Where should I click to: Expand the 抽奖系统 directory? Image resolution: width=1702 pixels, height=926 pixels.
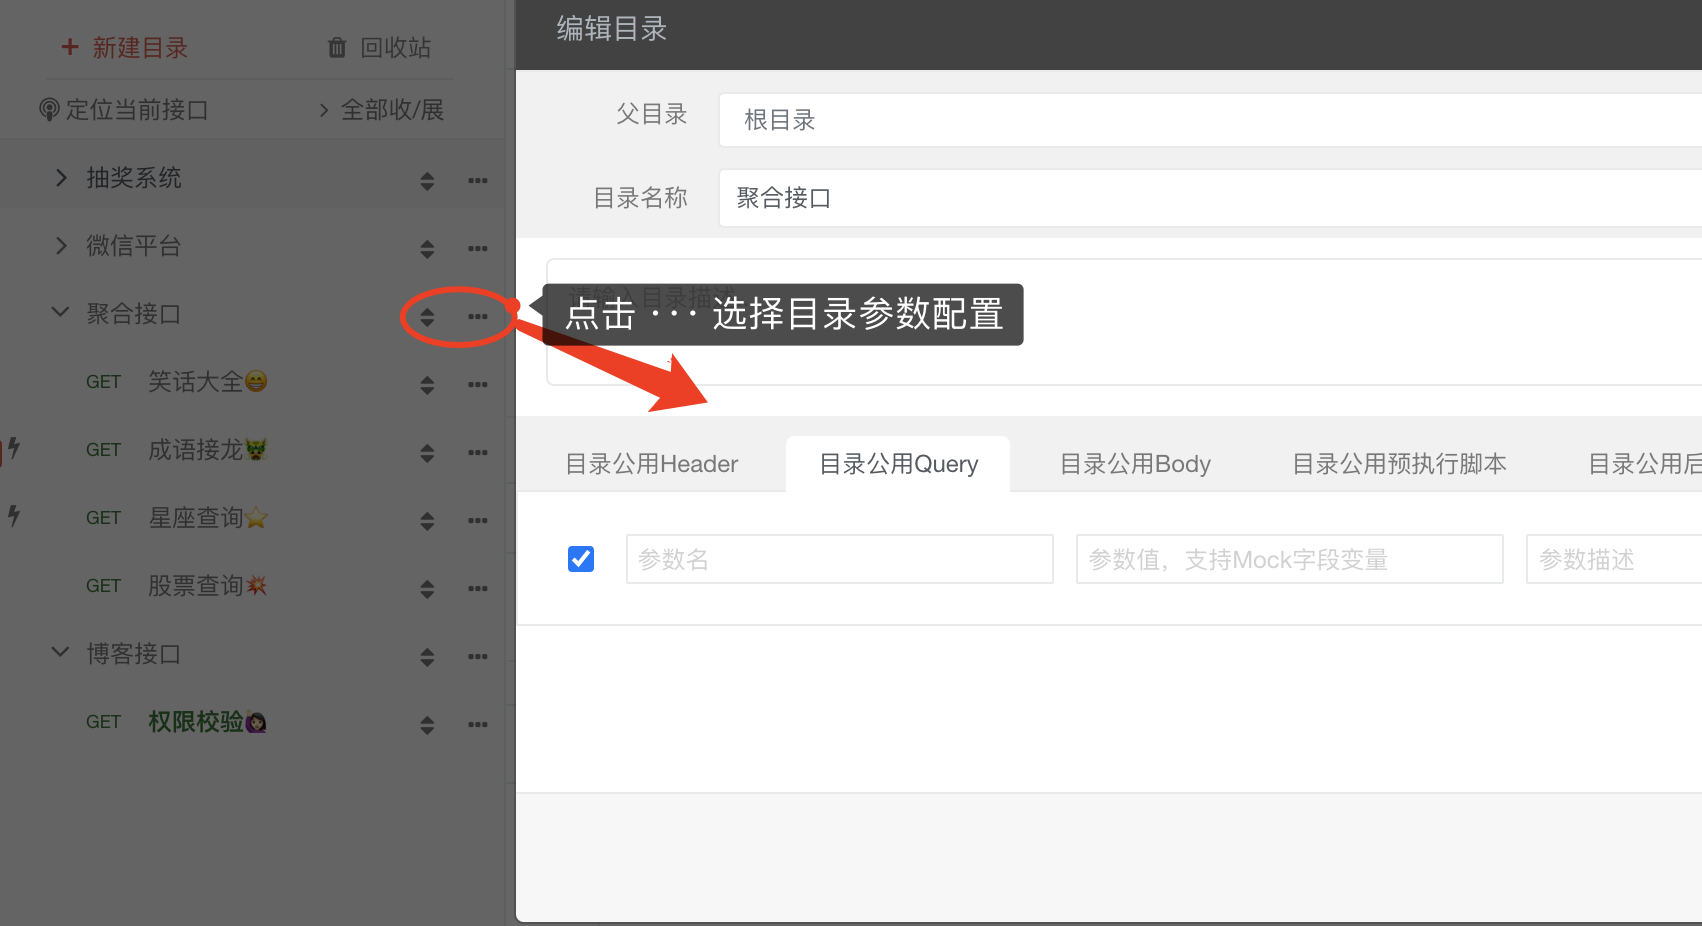[59, 177]
